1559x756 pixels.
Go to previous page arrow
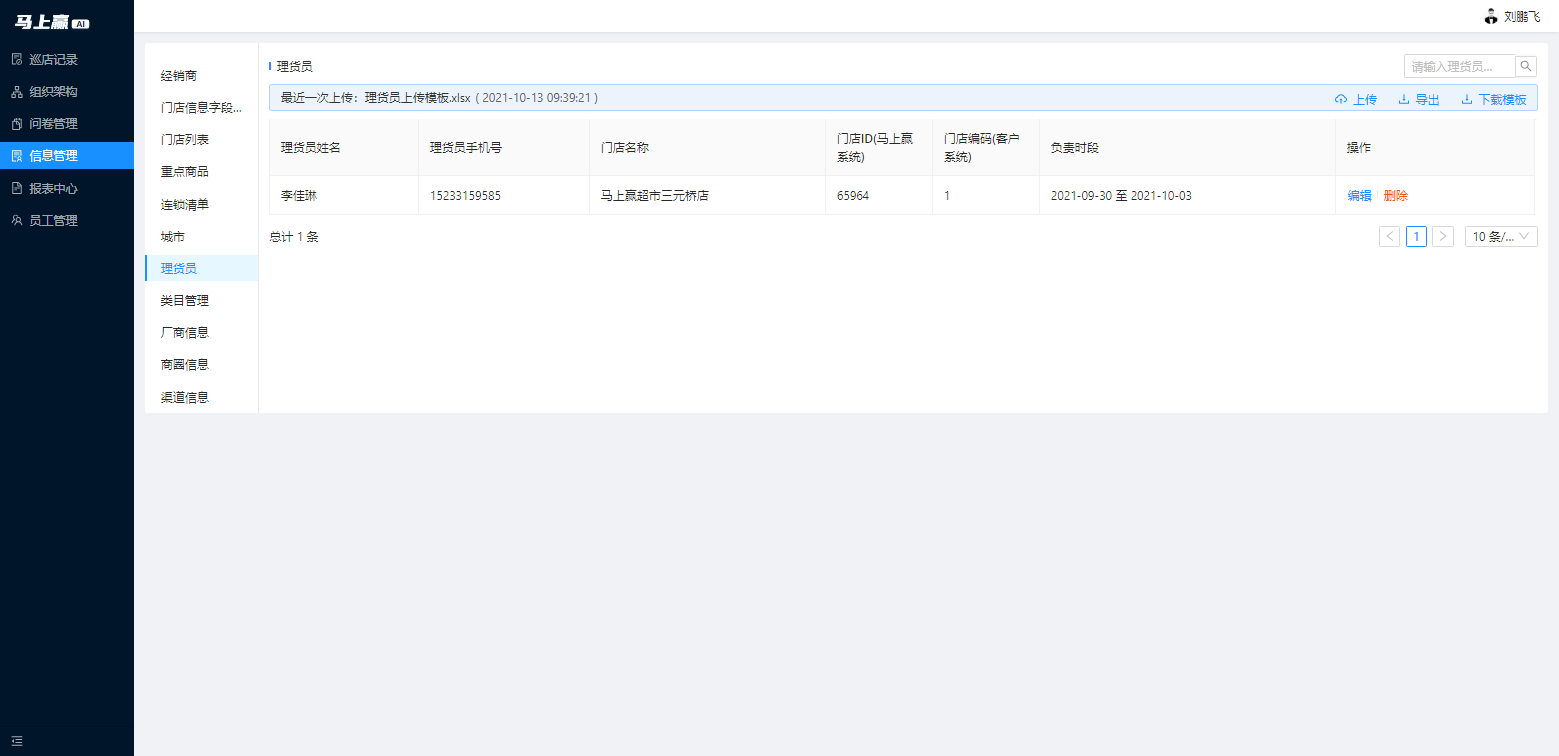(1389, 236)
